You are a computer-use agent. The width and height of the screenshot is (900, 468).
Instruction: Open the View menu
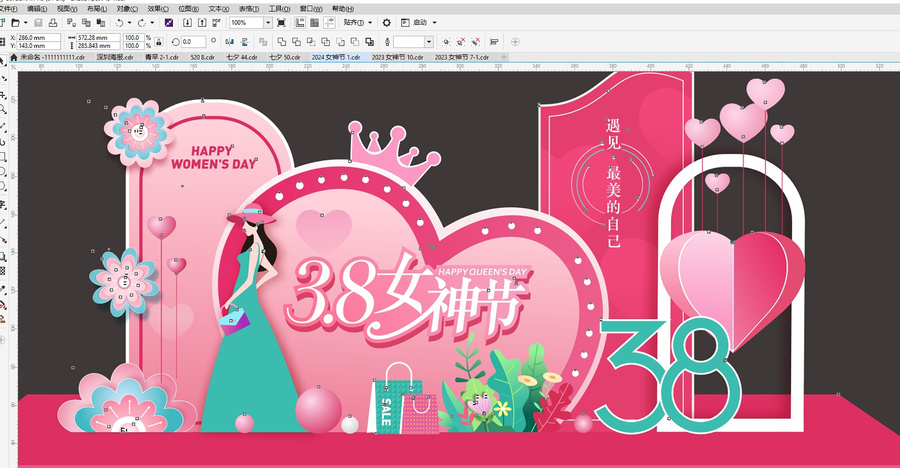click(67, 9)
